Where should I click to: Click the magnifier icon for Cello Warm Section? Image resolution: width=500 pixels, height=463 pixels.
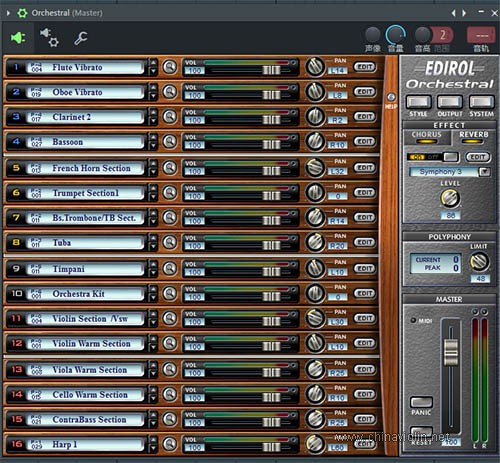click(x=170, y=394)
